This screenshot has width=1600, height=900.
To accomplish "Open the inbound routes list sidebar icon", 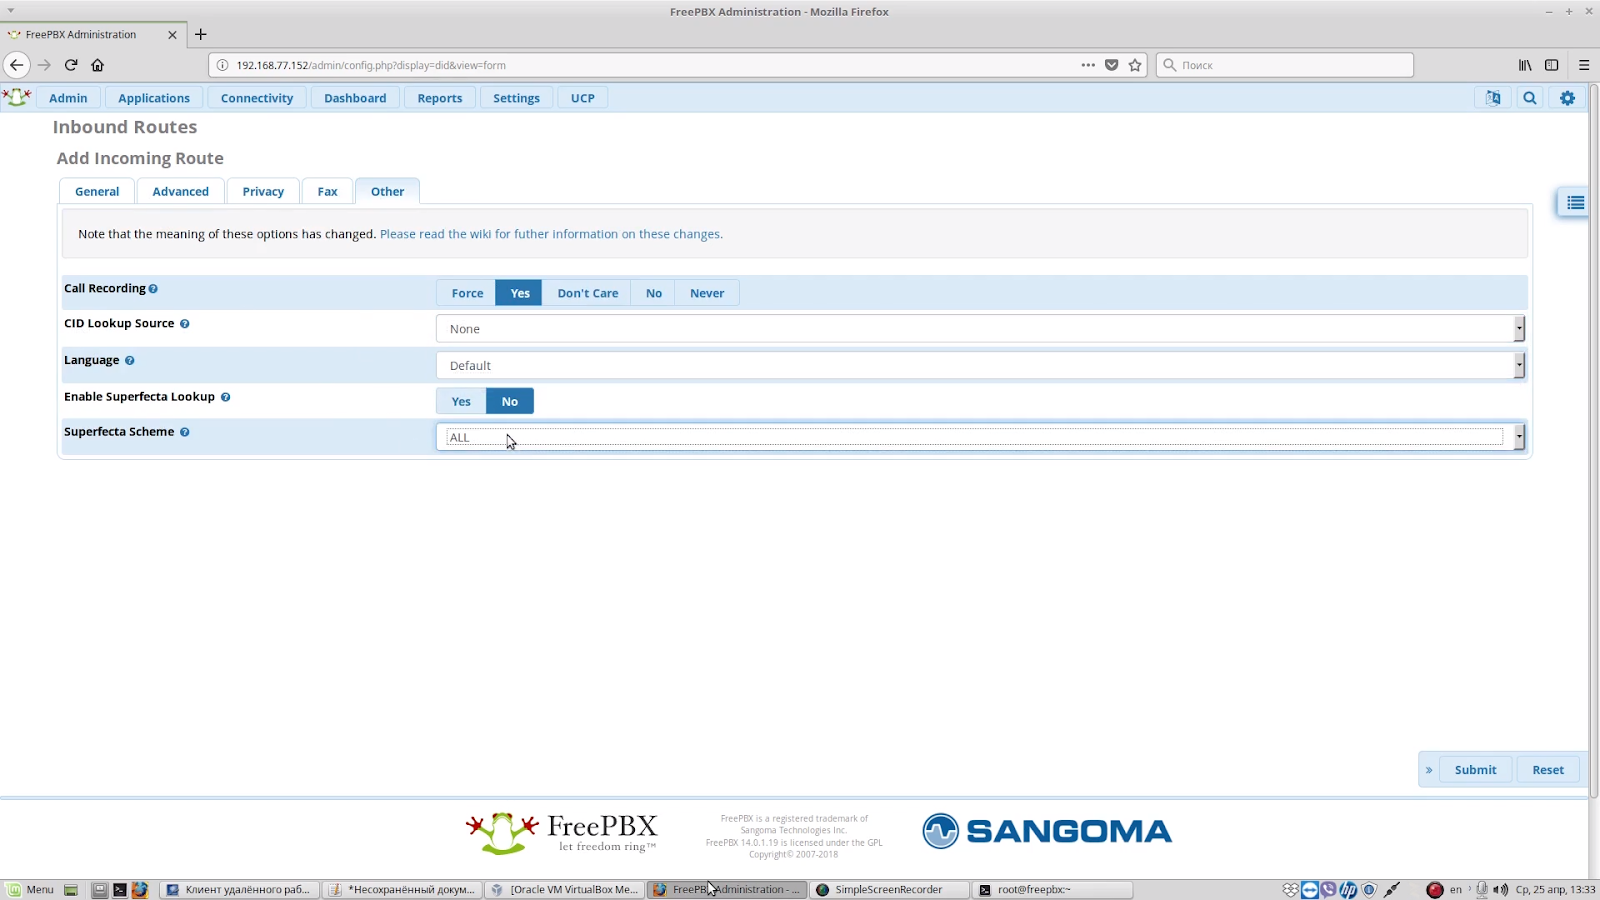I will (1573, 202).
